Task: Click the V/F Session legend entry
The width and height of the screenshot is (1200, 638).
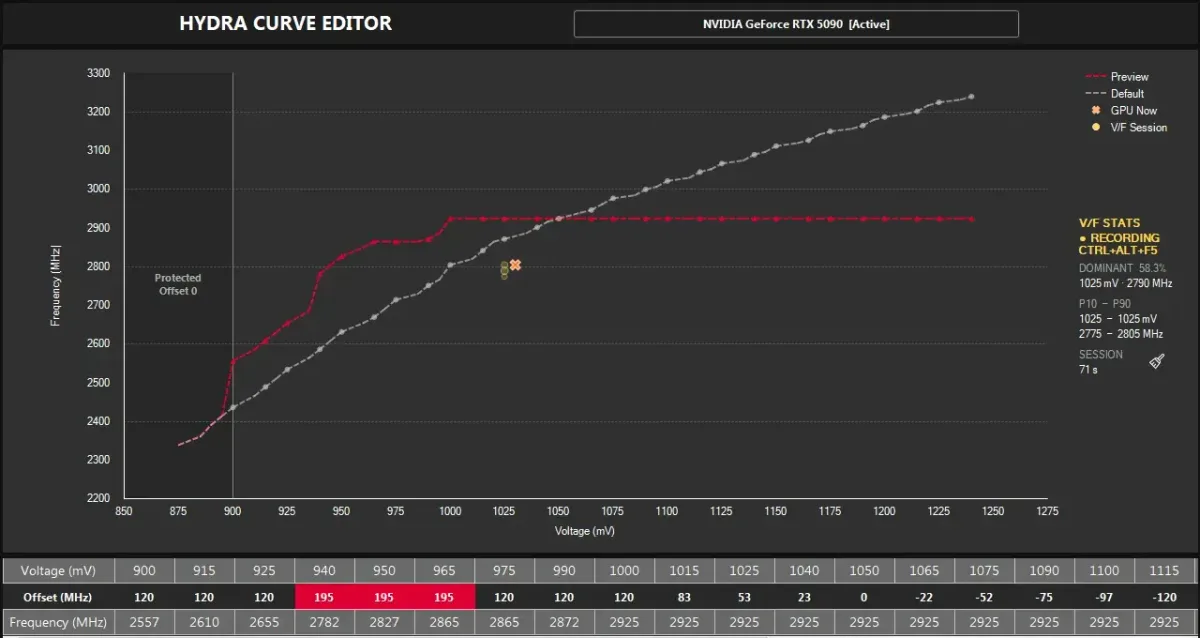Action: (x=1131, y=127)
